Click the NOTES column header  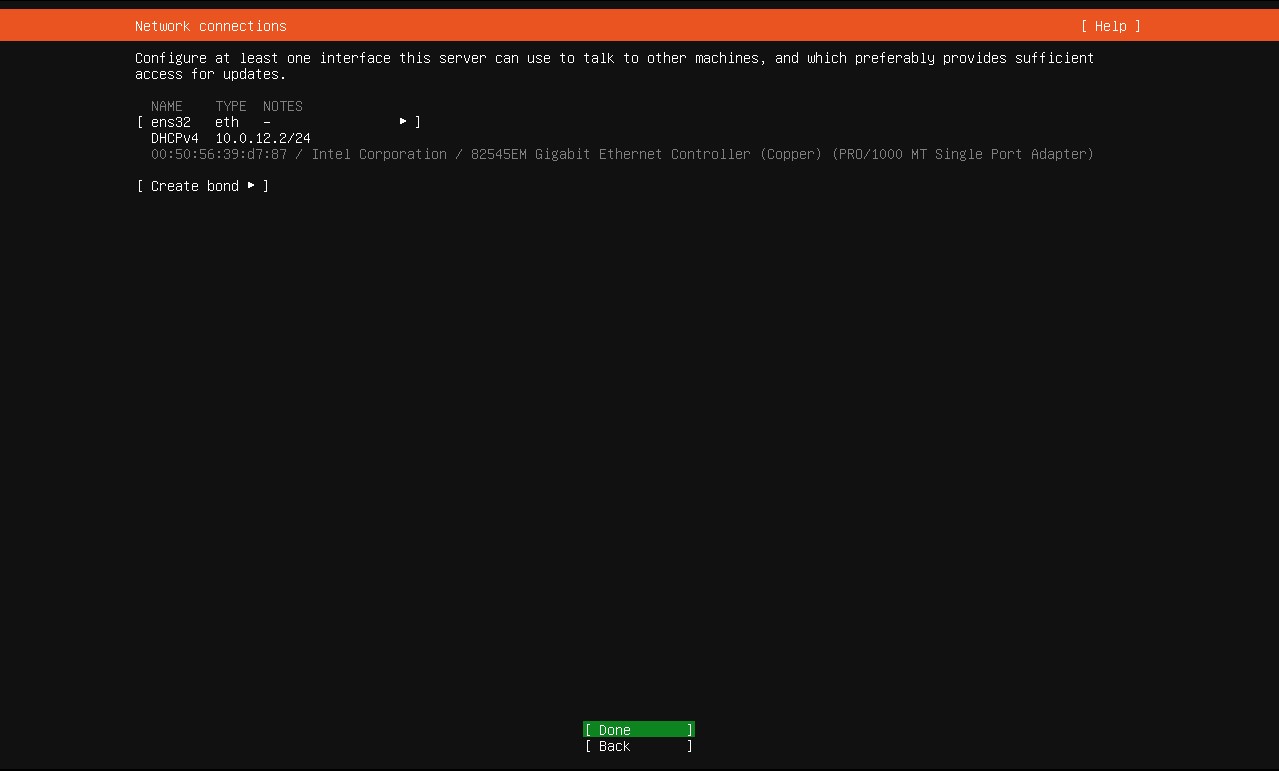282,106
